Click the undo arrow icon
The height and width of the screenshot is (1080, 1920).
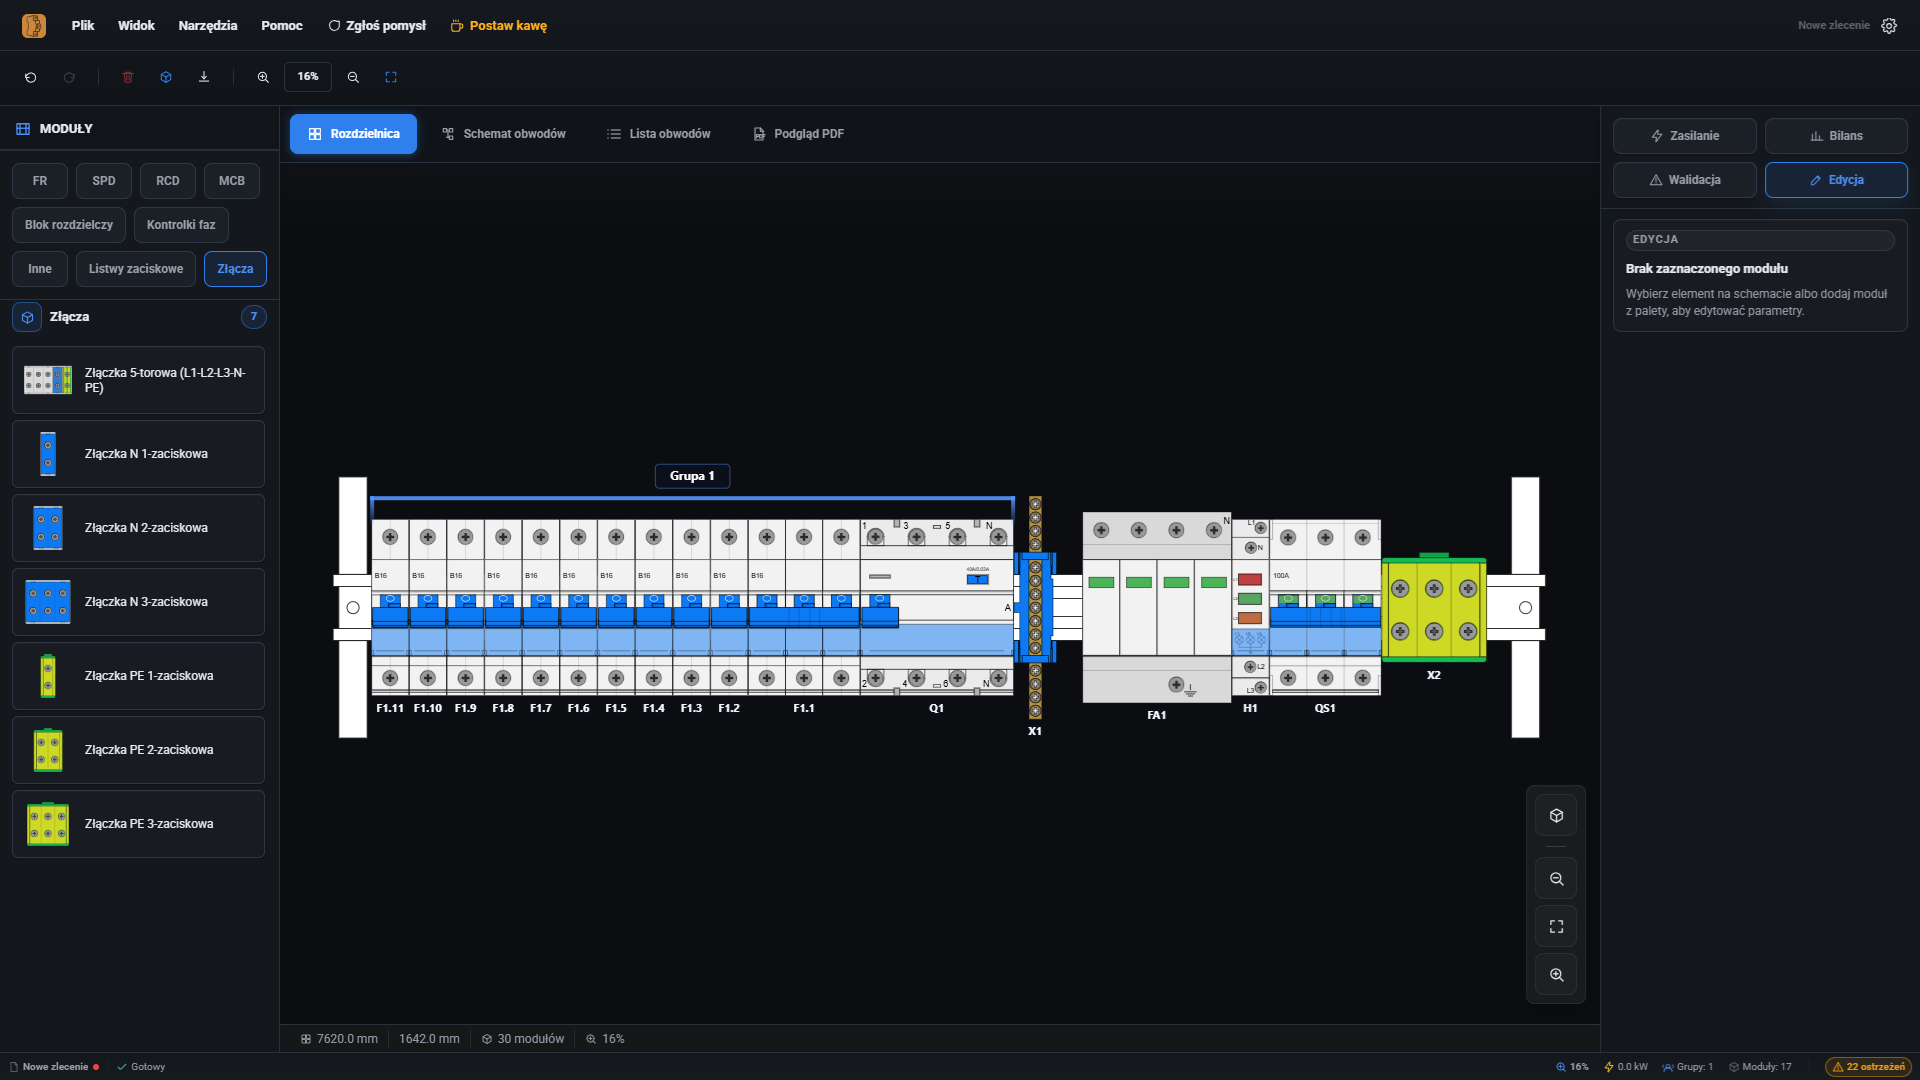tap(31, 77)
